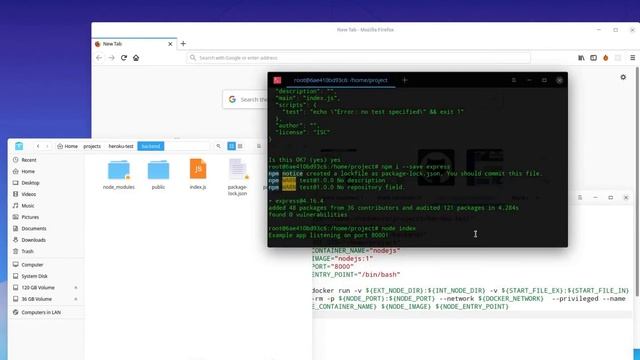The image size is (640, 360).
Task: Open text editor window menu icon
Action: 580,198
